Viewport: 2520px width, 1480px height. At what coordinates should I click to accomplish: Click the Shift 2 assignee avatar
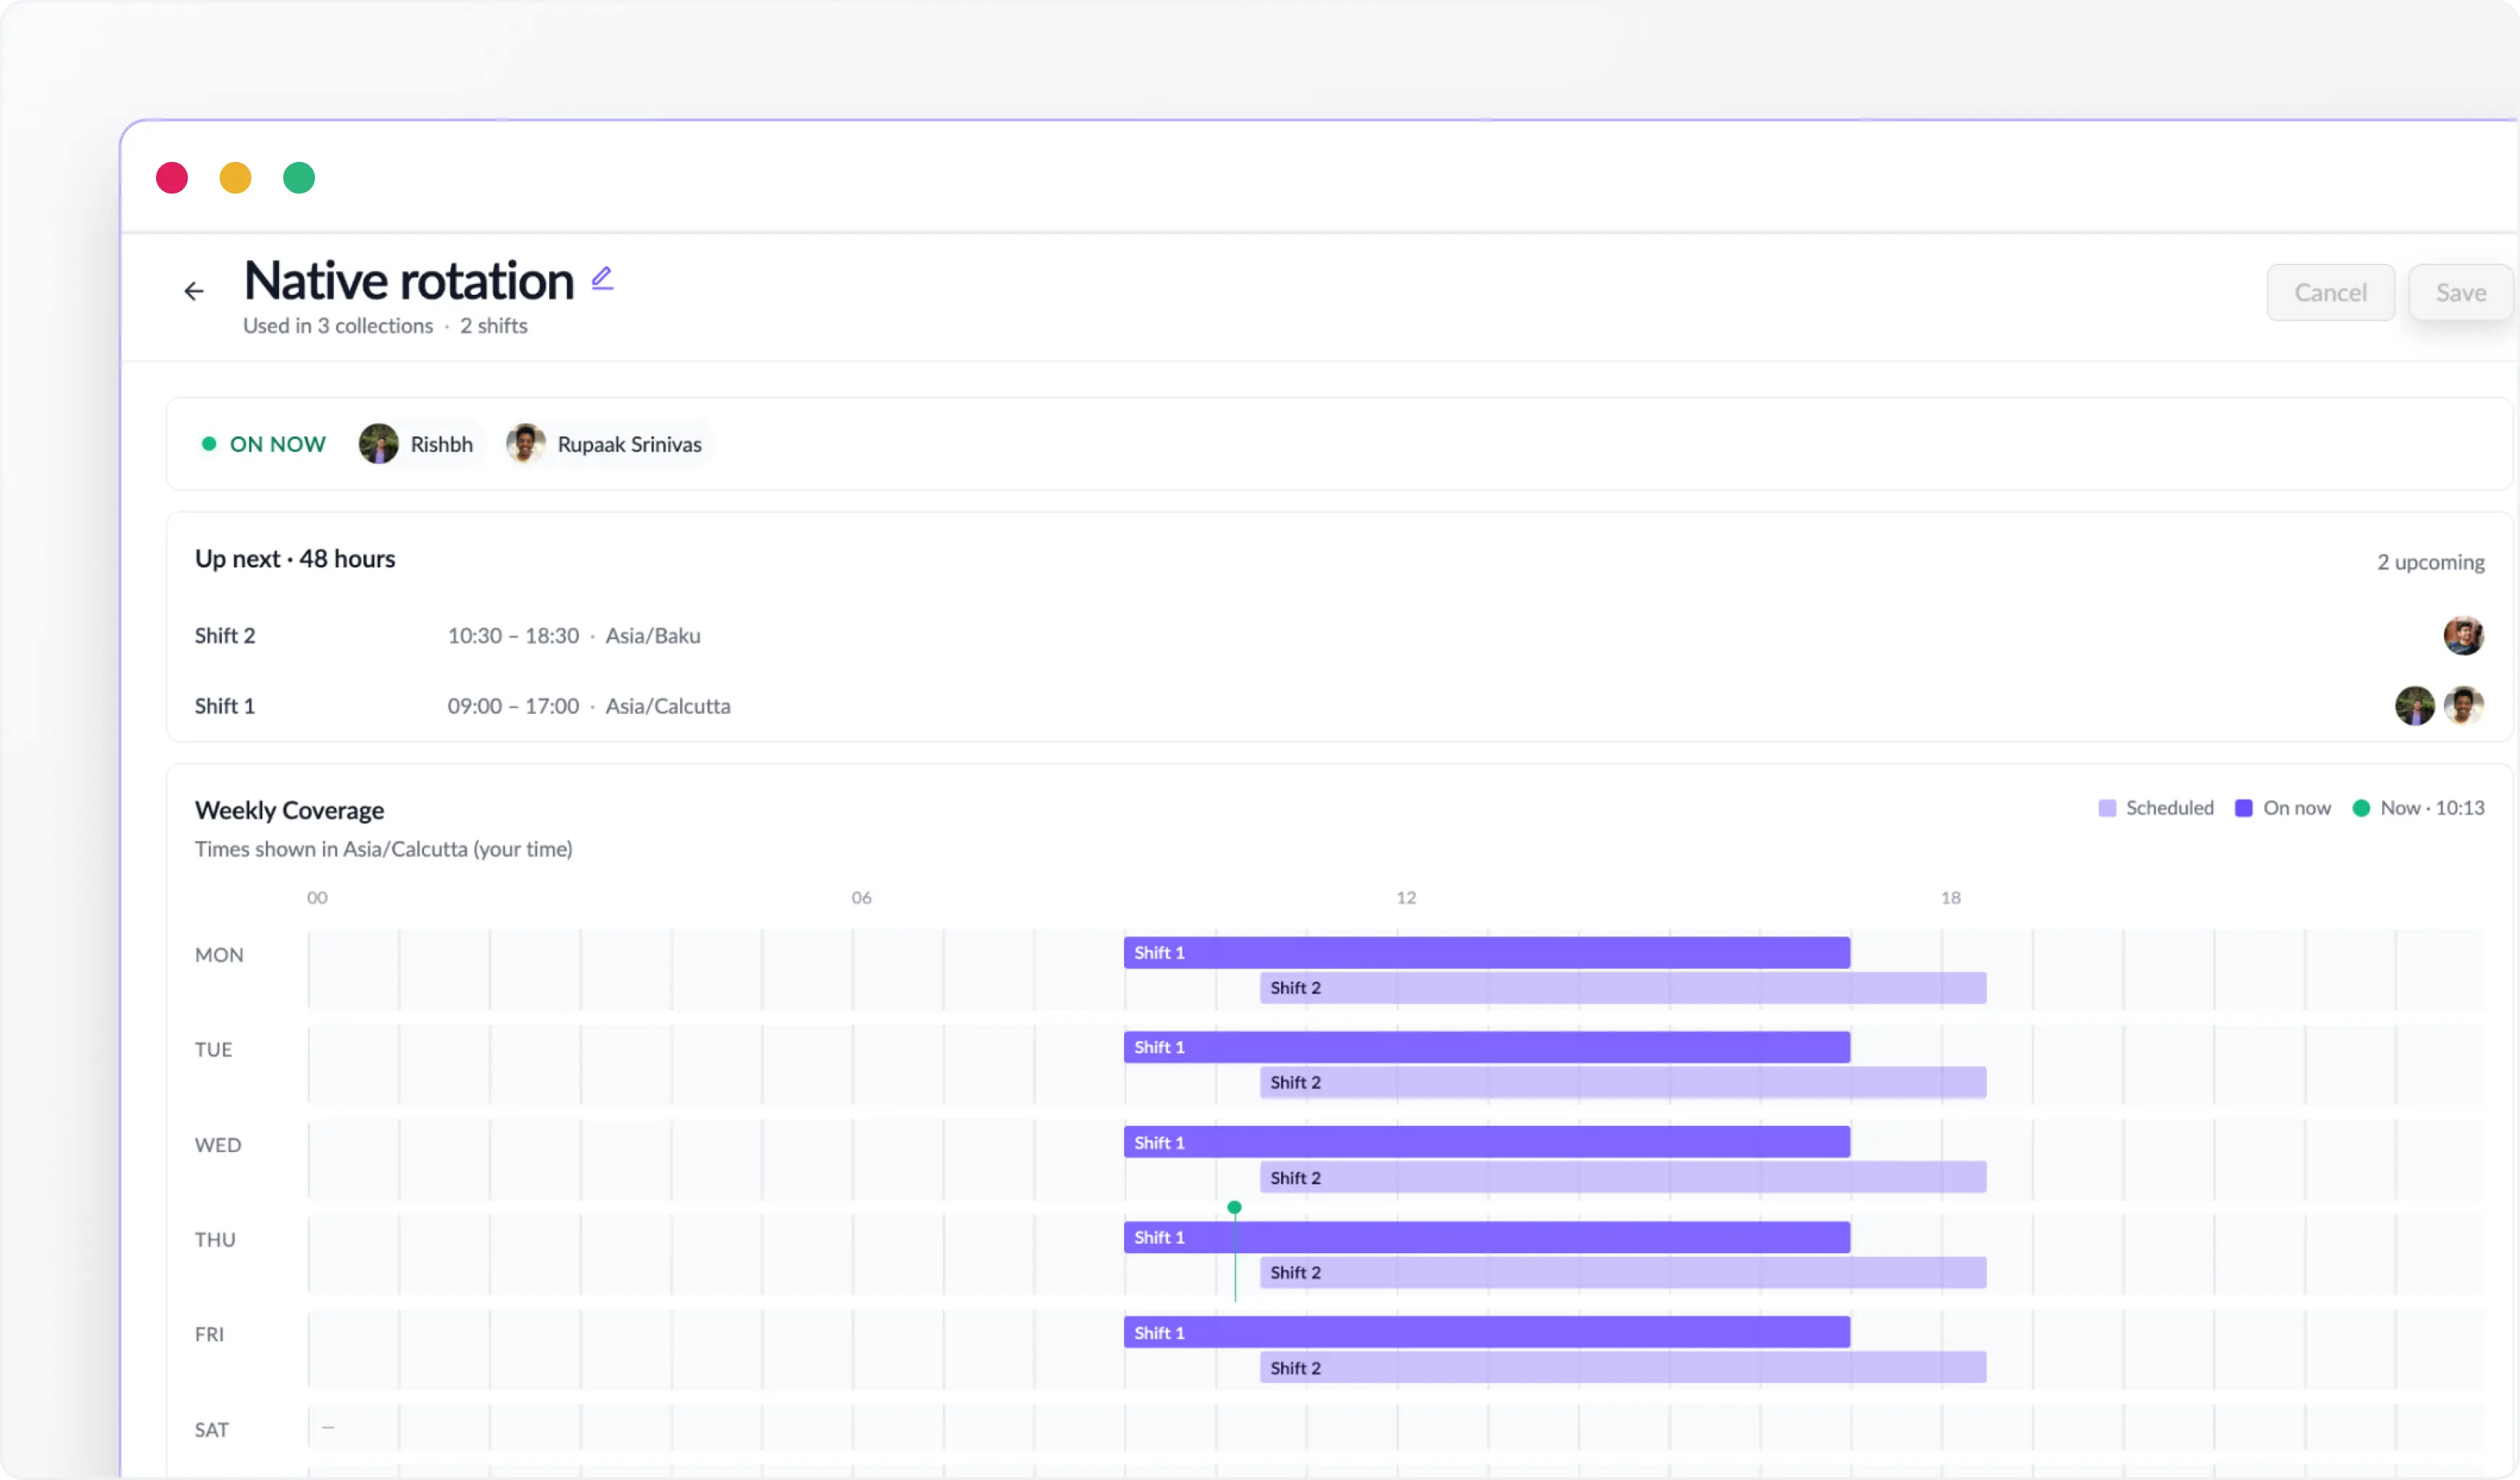tap(2464, 636)
